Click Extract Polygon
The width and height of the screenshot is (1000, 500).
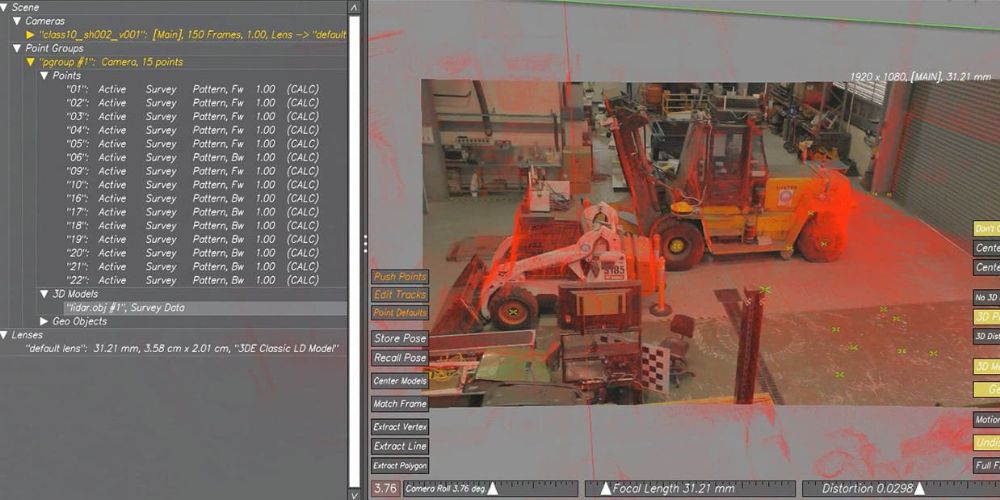(400, 466)
